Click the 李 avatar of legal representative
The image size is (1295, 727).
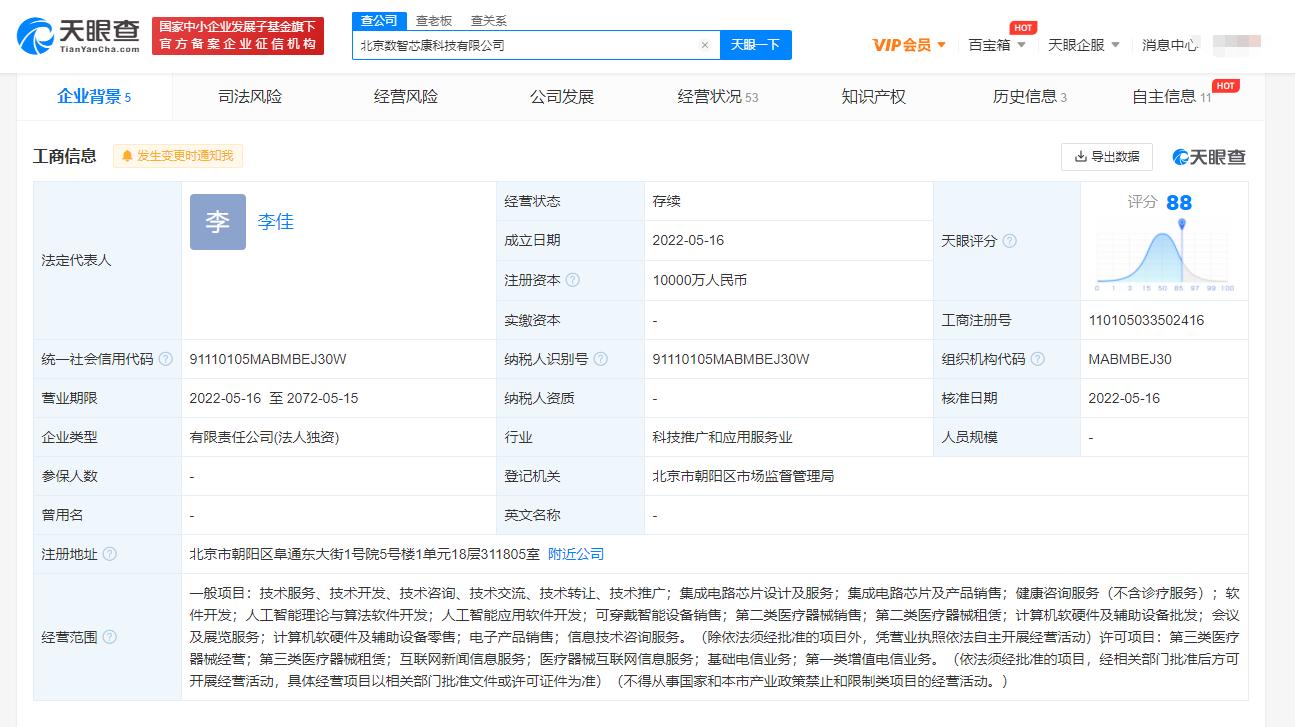tap(218, 222)
